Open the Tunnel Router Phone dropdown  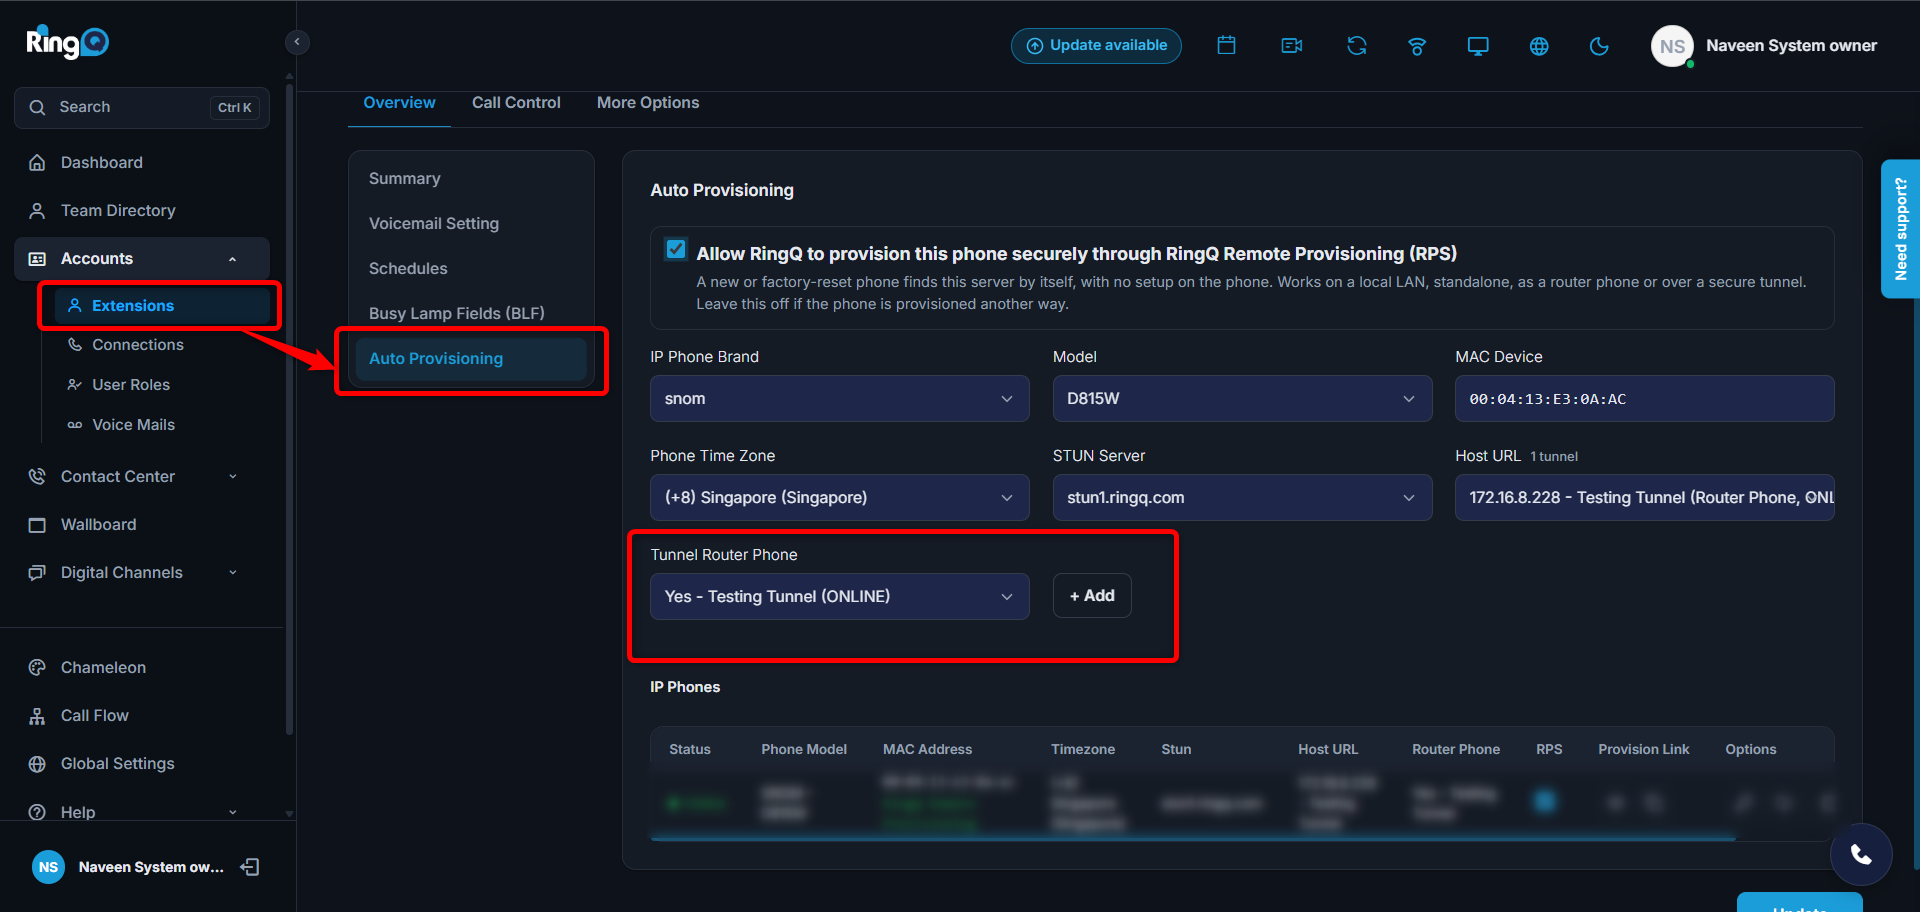(x=839, y=596)
